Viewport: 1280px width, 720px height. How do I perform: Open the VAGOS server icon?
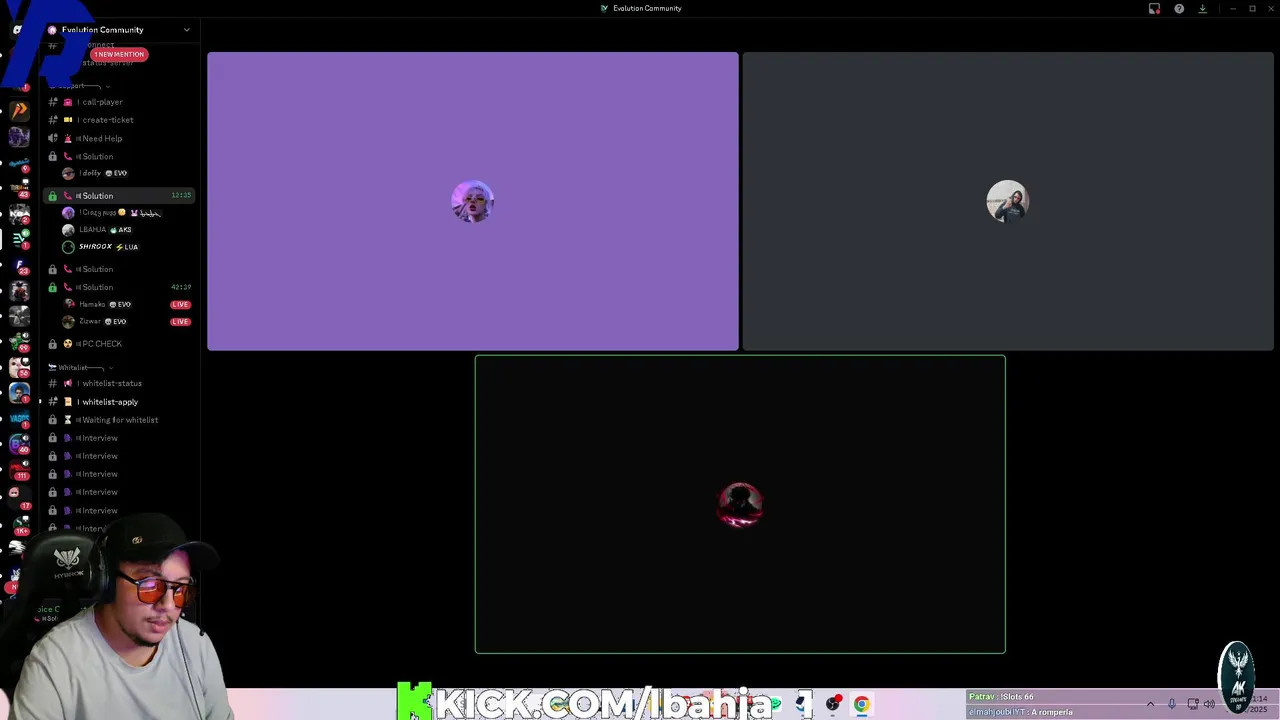(19, 419)
